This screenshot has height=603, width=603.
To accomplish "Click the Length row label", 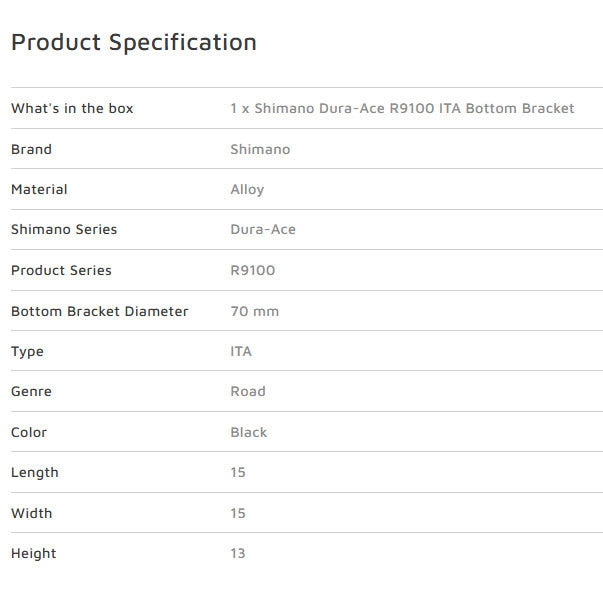I will click(x=35, y=472).
